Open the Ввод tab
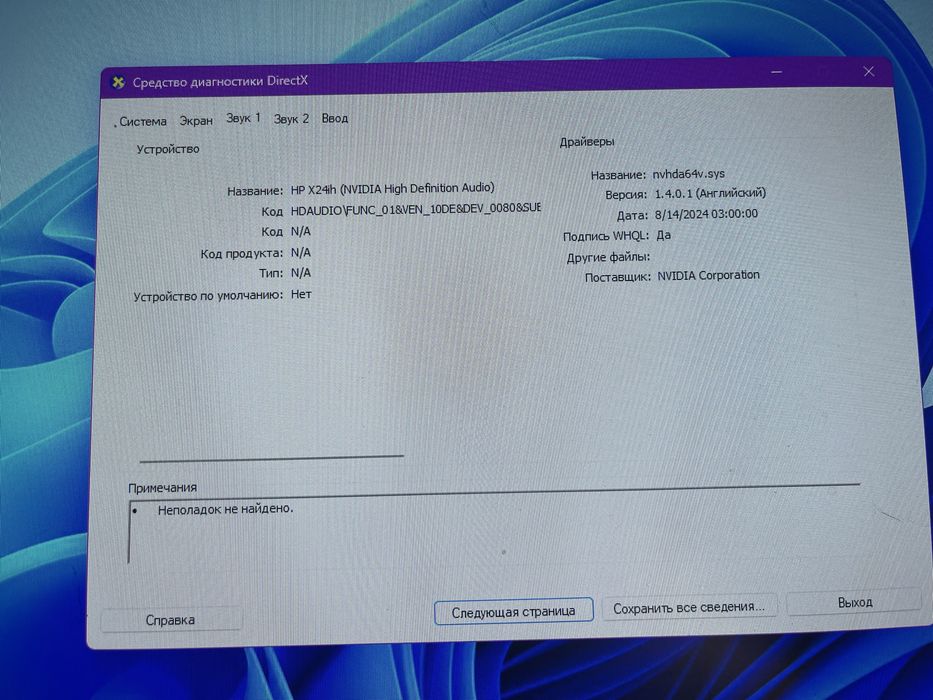Viewport: 933px width, 700px height. click(335, 118)
